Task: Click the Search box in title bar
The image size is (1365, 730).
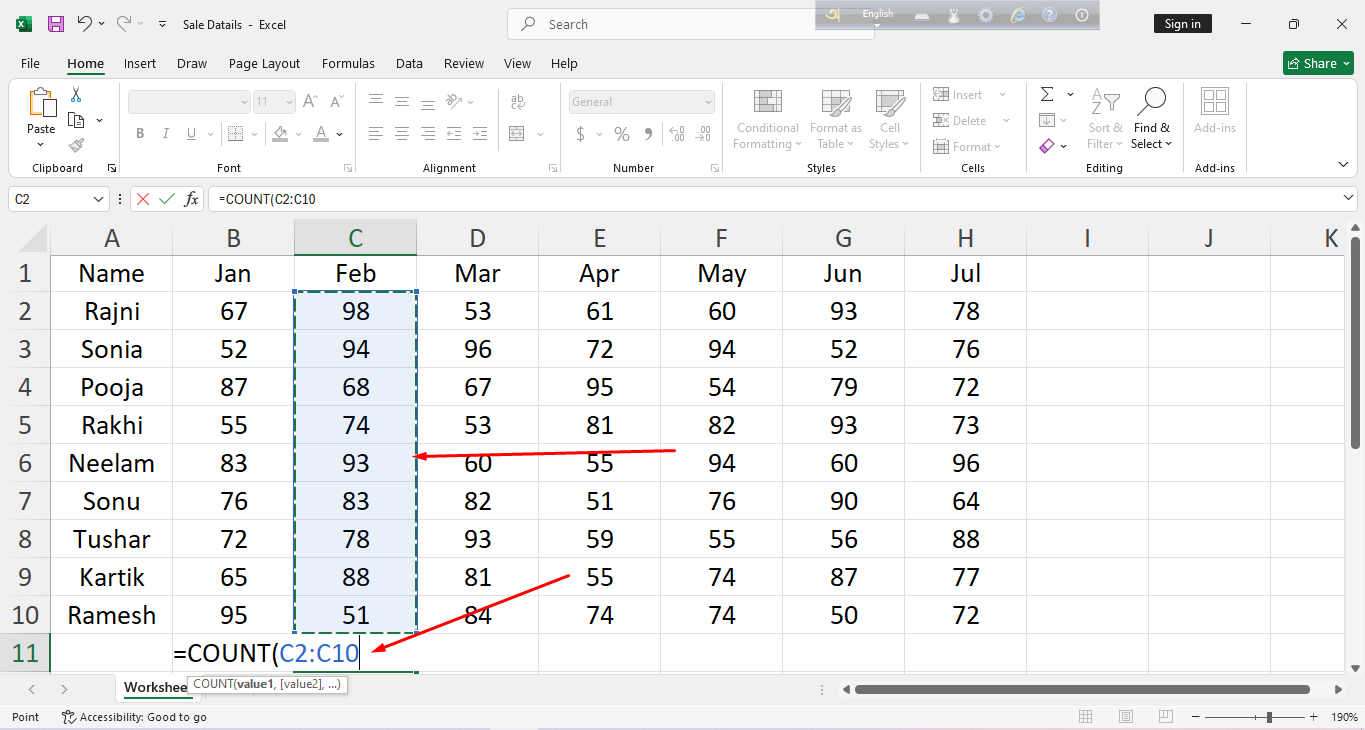Action: pos(690,24)
